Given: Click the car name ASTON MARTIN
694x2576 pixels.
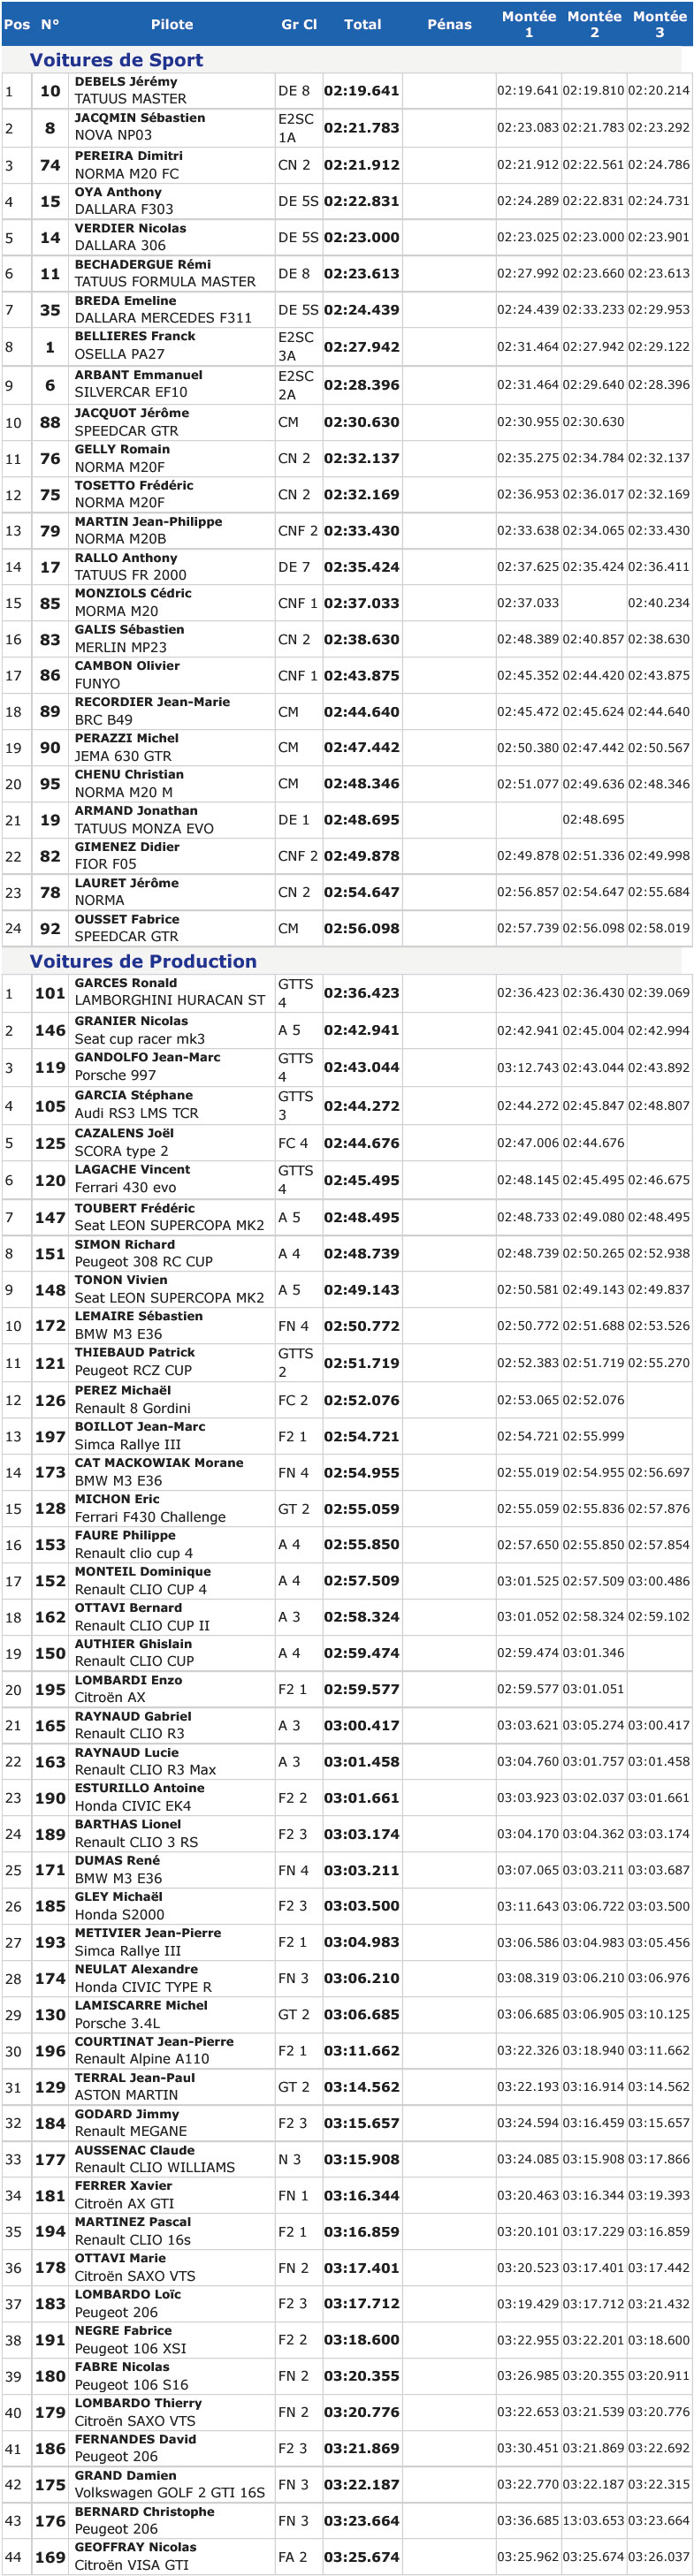Looking at the screenshot, I should (x=127, y=2095).
